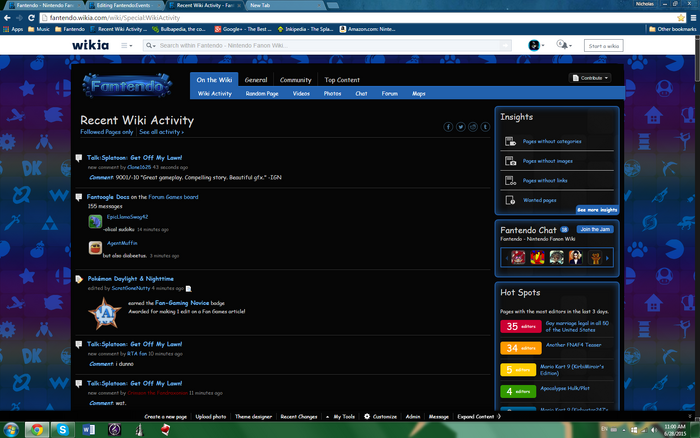Open Photos in the sub navigation

[333, 94]
